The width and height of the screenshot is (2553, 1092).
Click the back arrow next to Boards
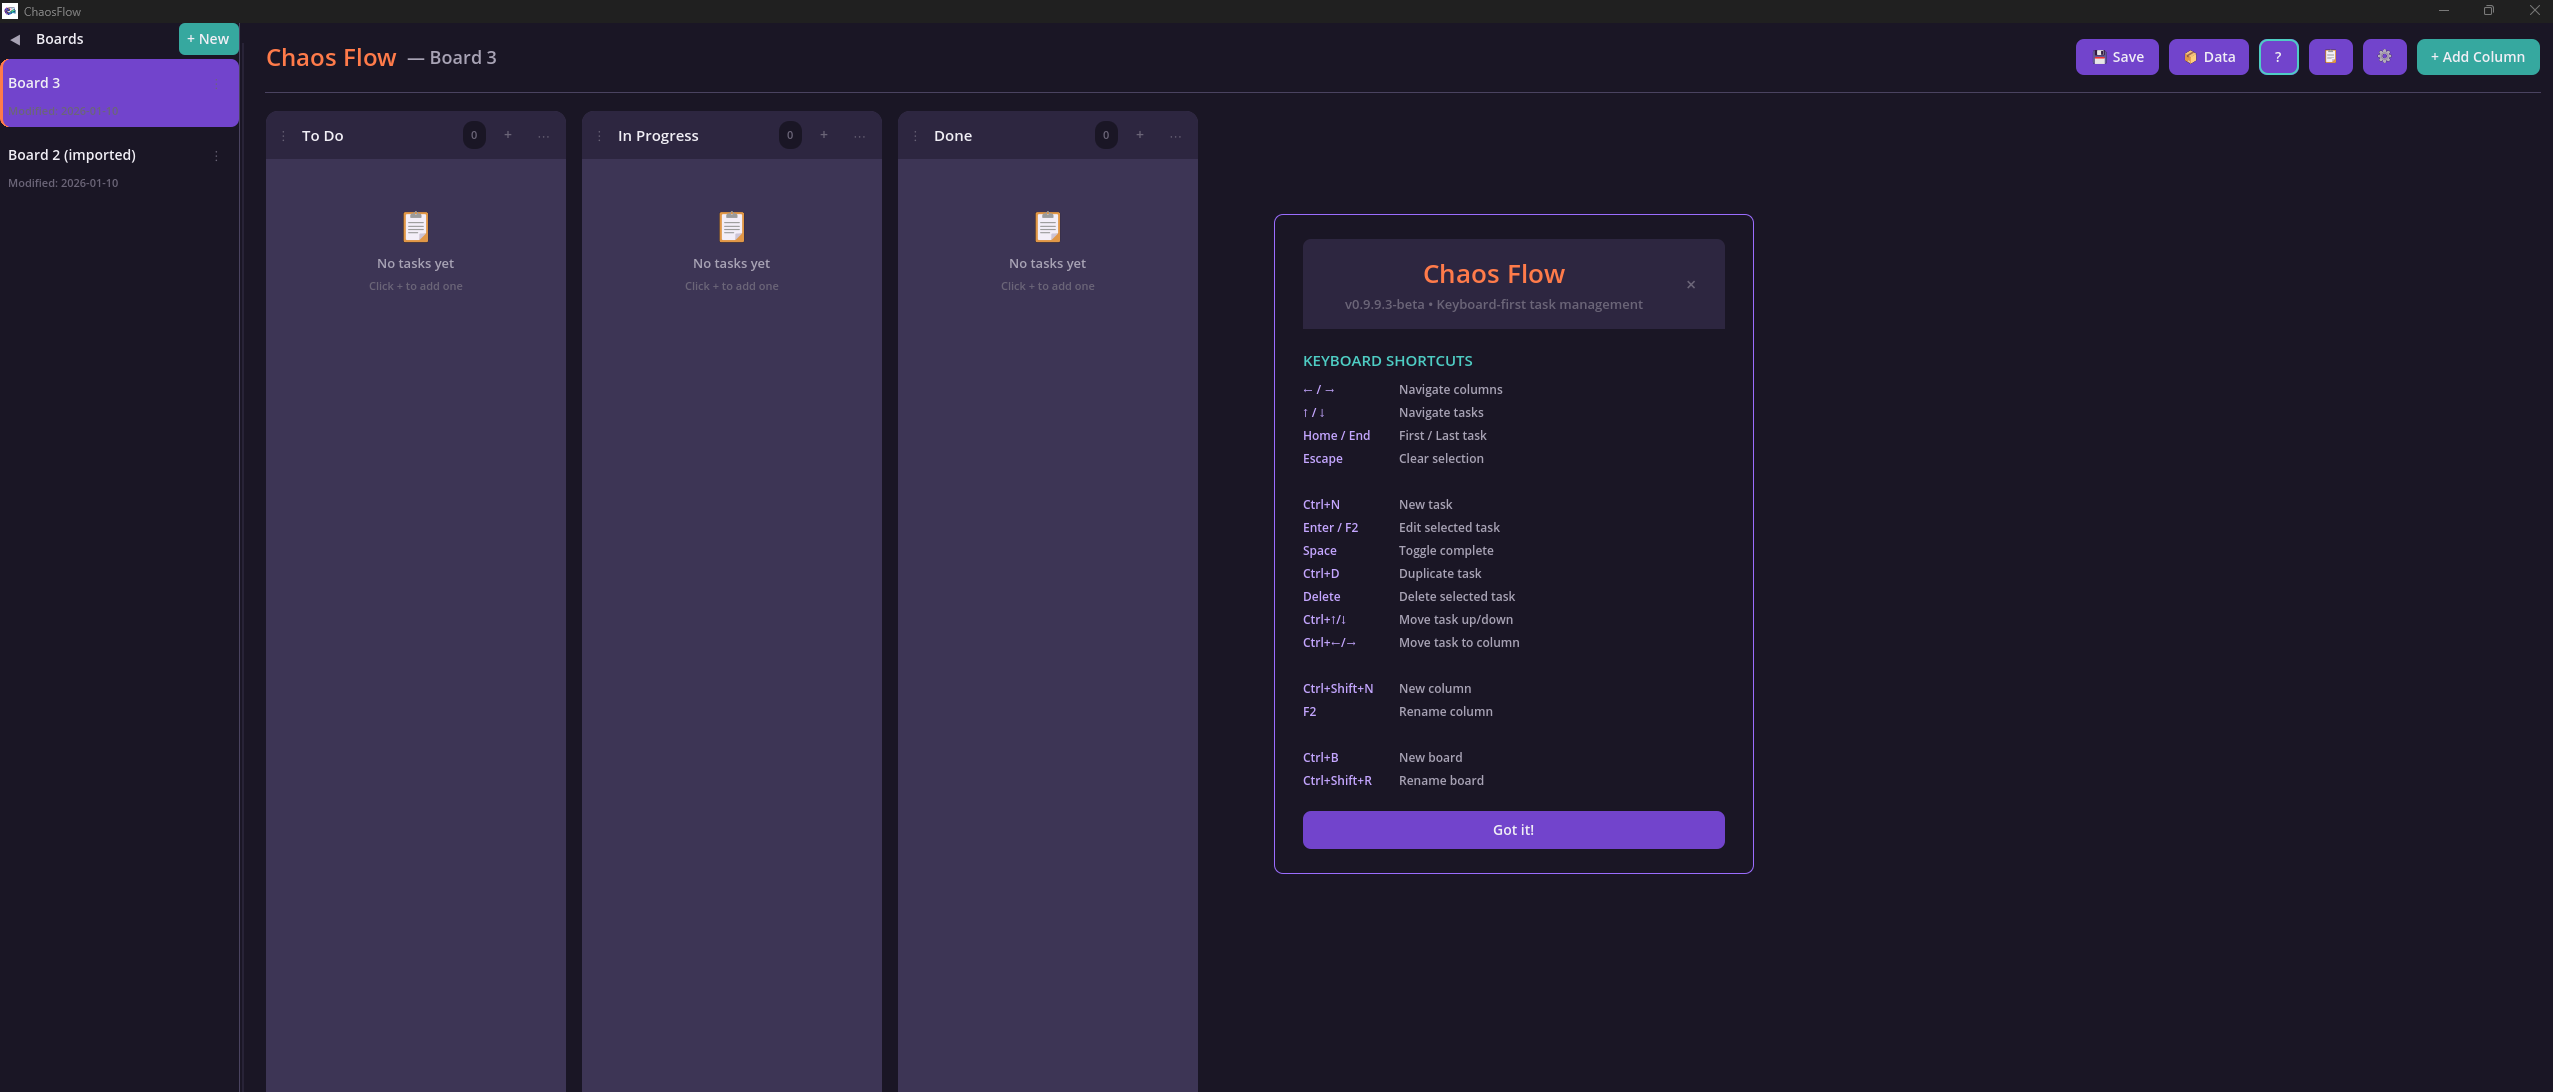click(x=16, y=38)
